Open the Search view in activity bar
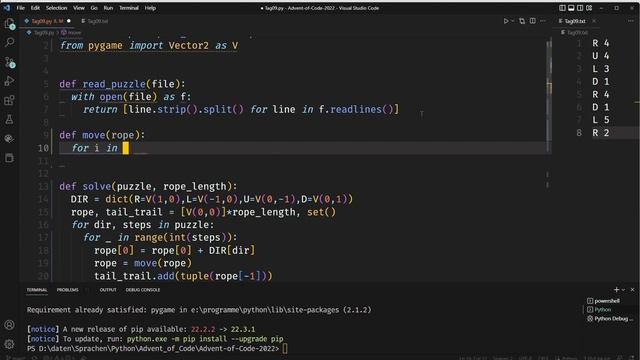Screen dimensions: 640x360 (9, 42)
